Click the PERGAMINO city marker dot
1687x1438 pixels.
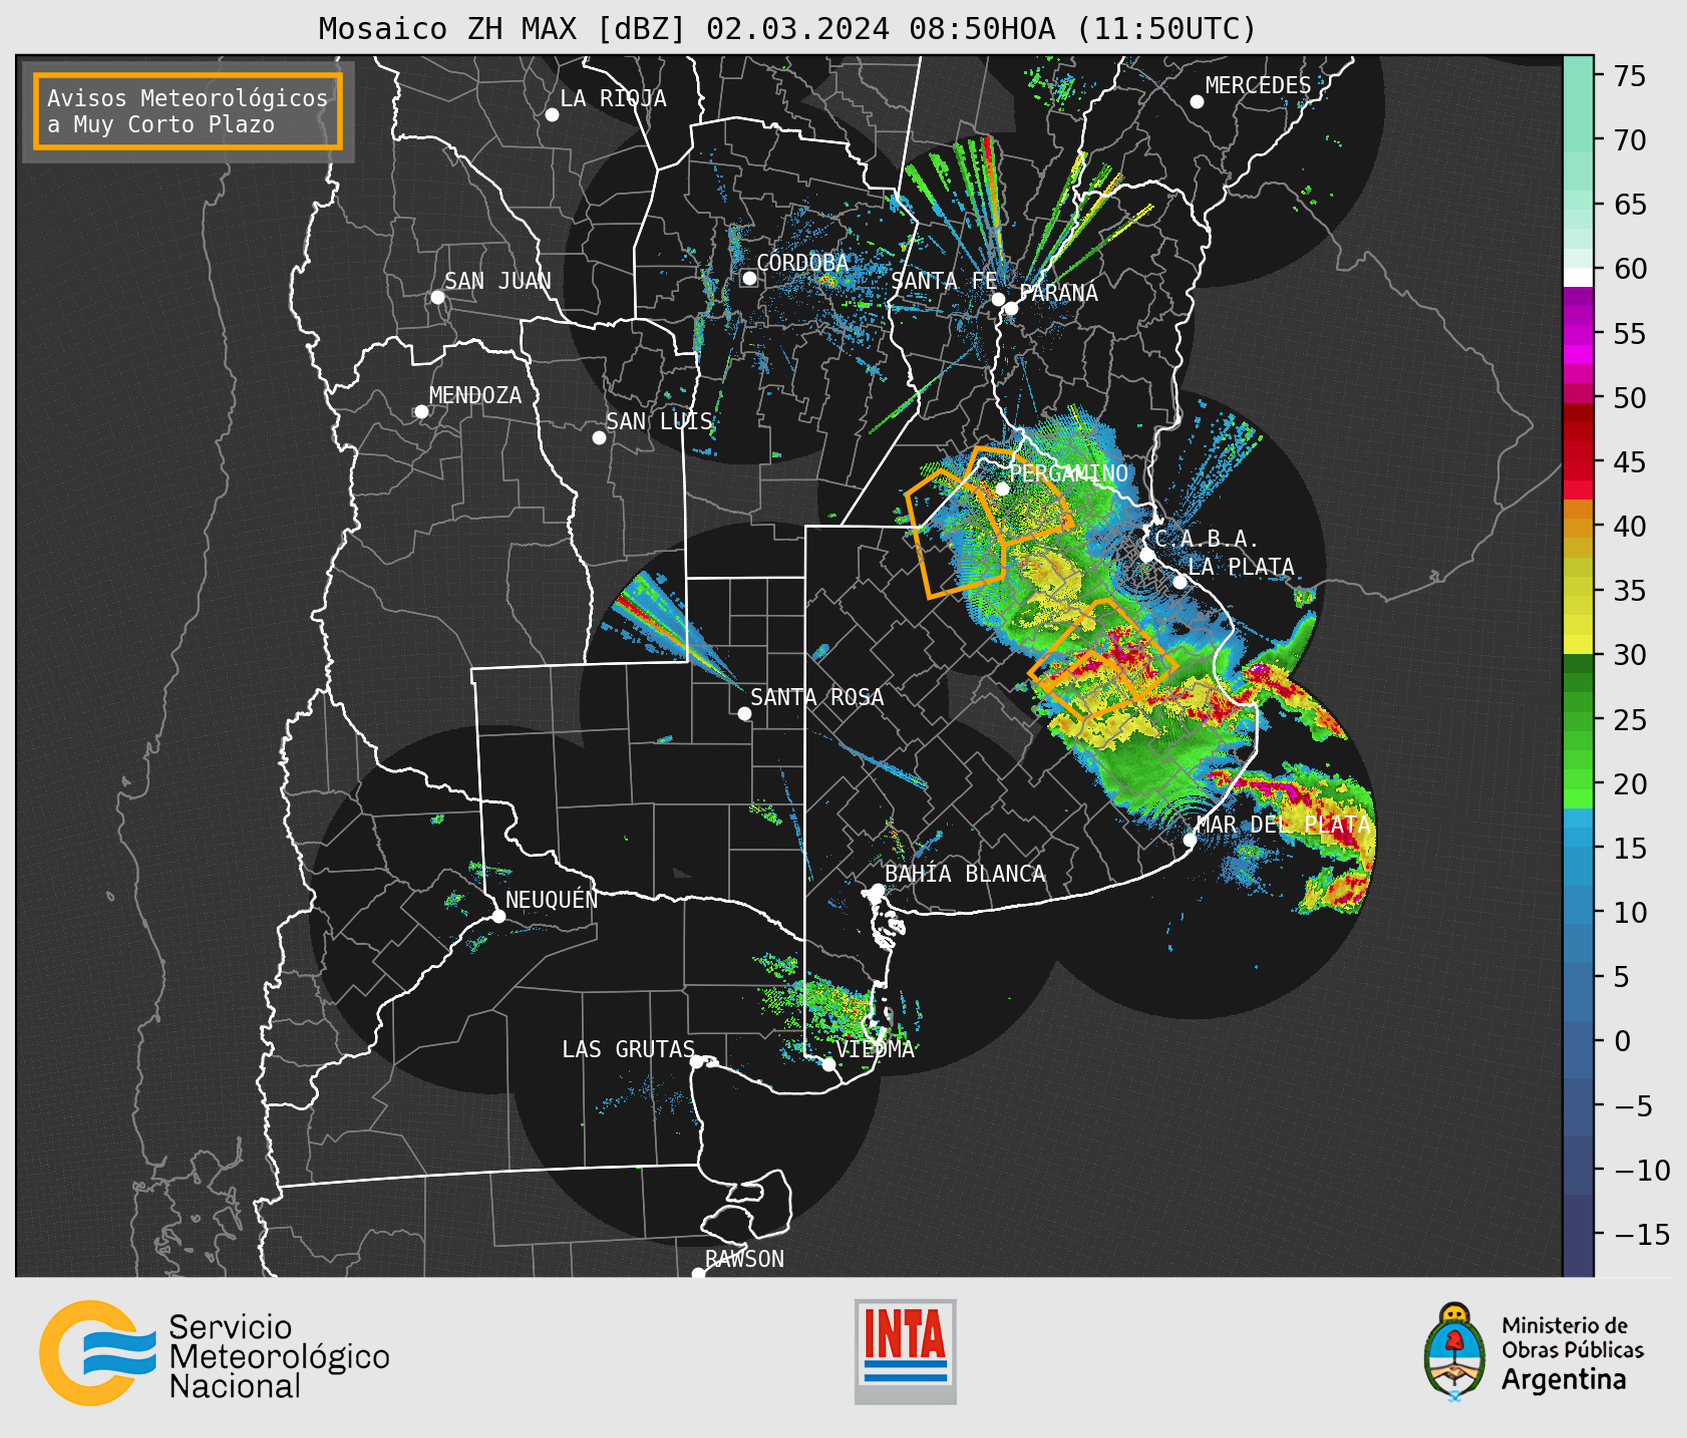tap(1002, 489)
